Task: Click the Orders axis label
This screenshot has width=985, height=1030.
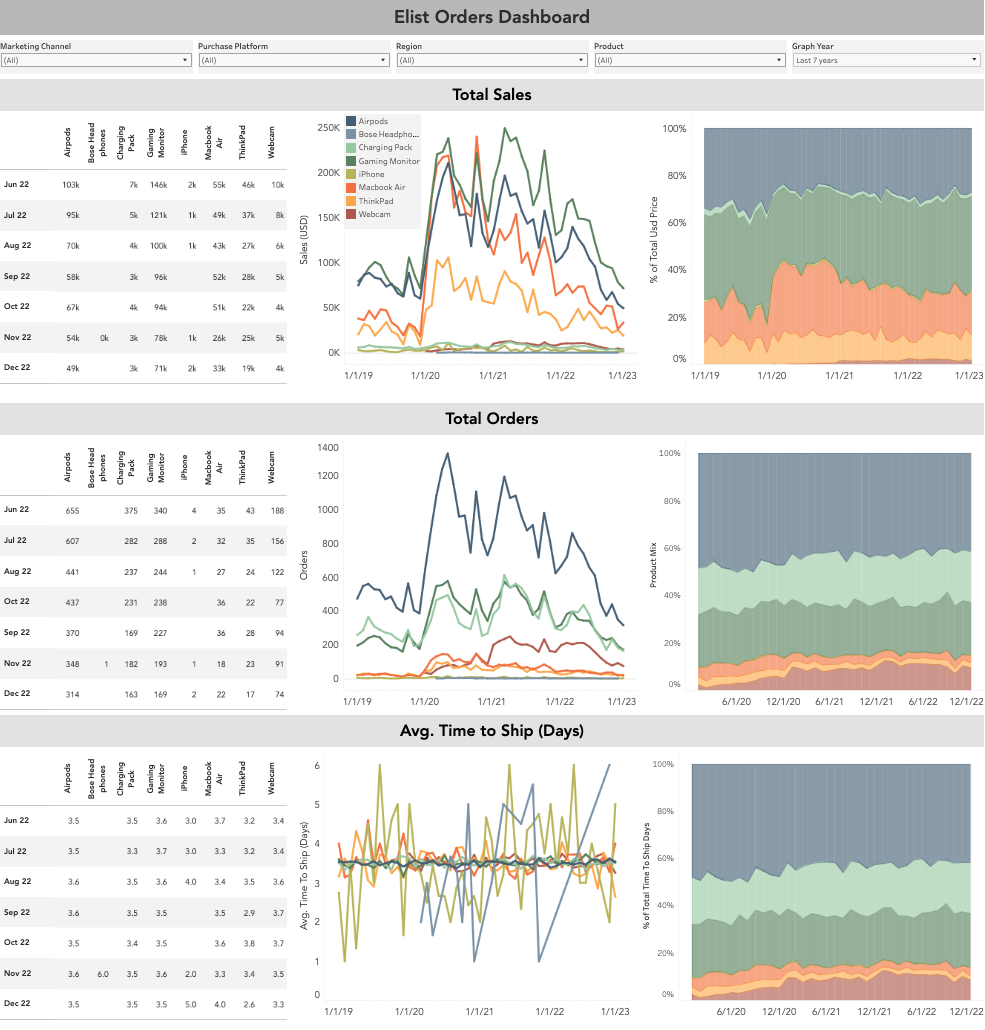Action: [304, 565]
